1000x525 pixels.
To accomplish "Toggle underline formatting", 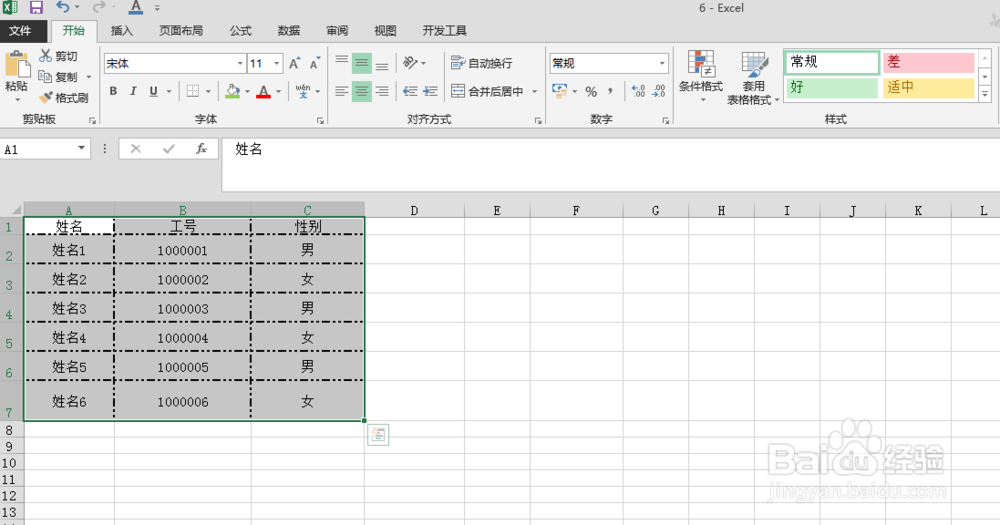I will pos(153,91).
